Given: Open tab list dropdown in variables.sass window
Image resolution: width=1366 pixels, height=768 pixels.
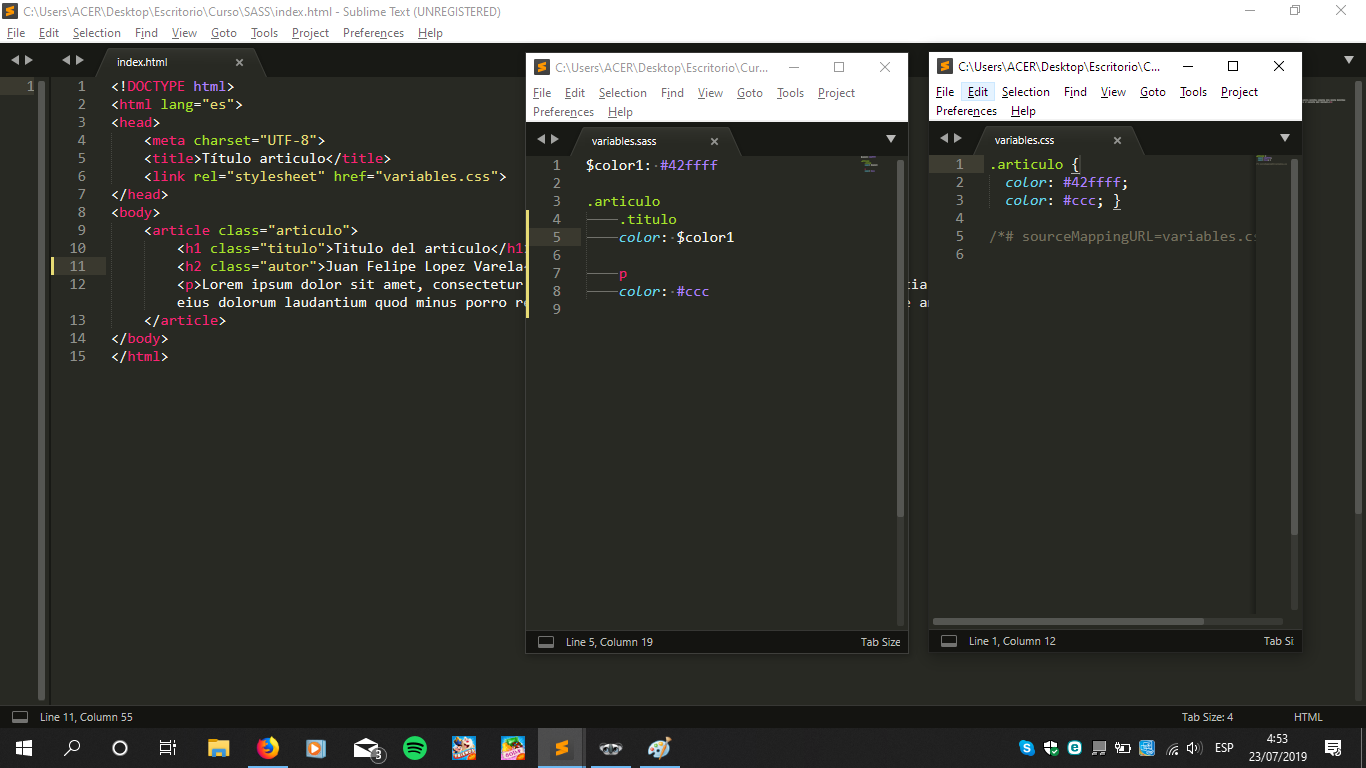Looking at the screenshot, I should tap(890, 139).
